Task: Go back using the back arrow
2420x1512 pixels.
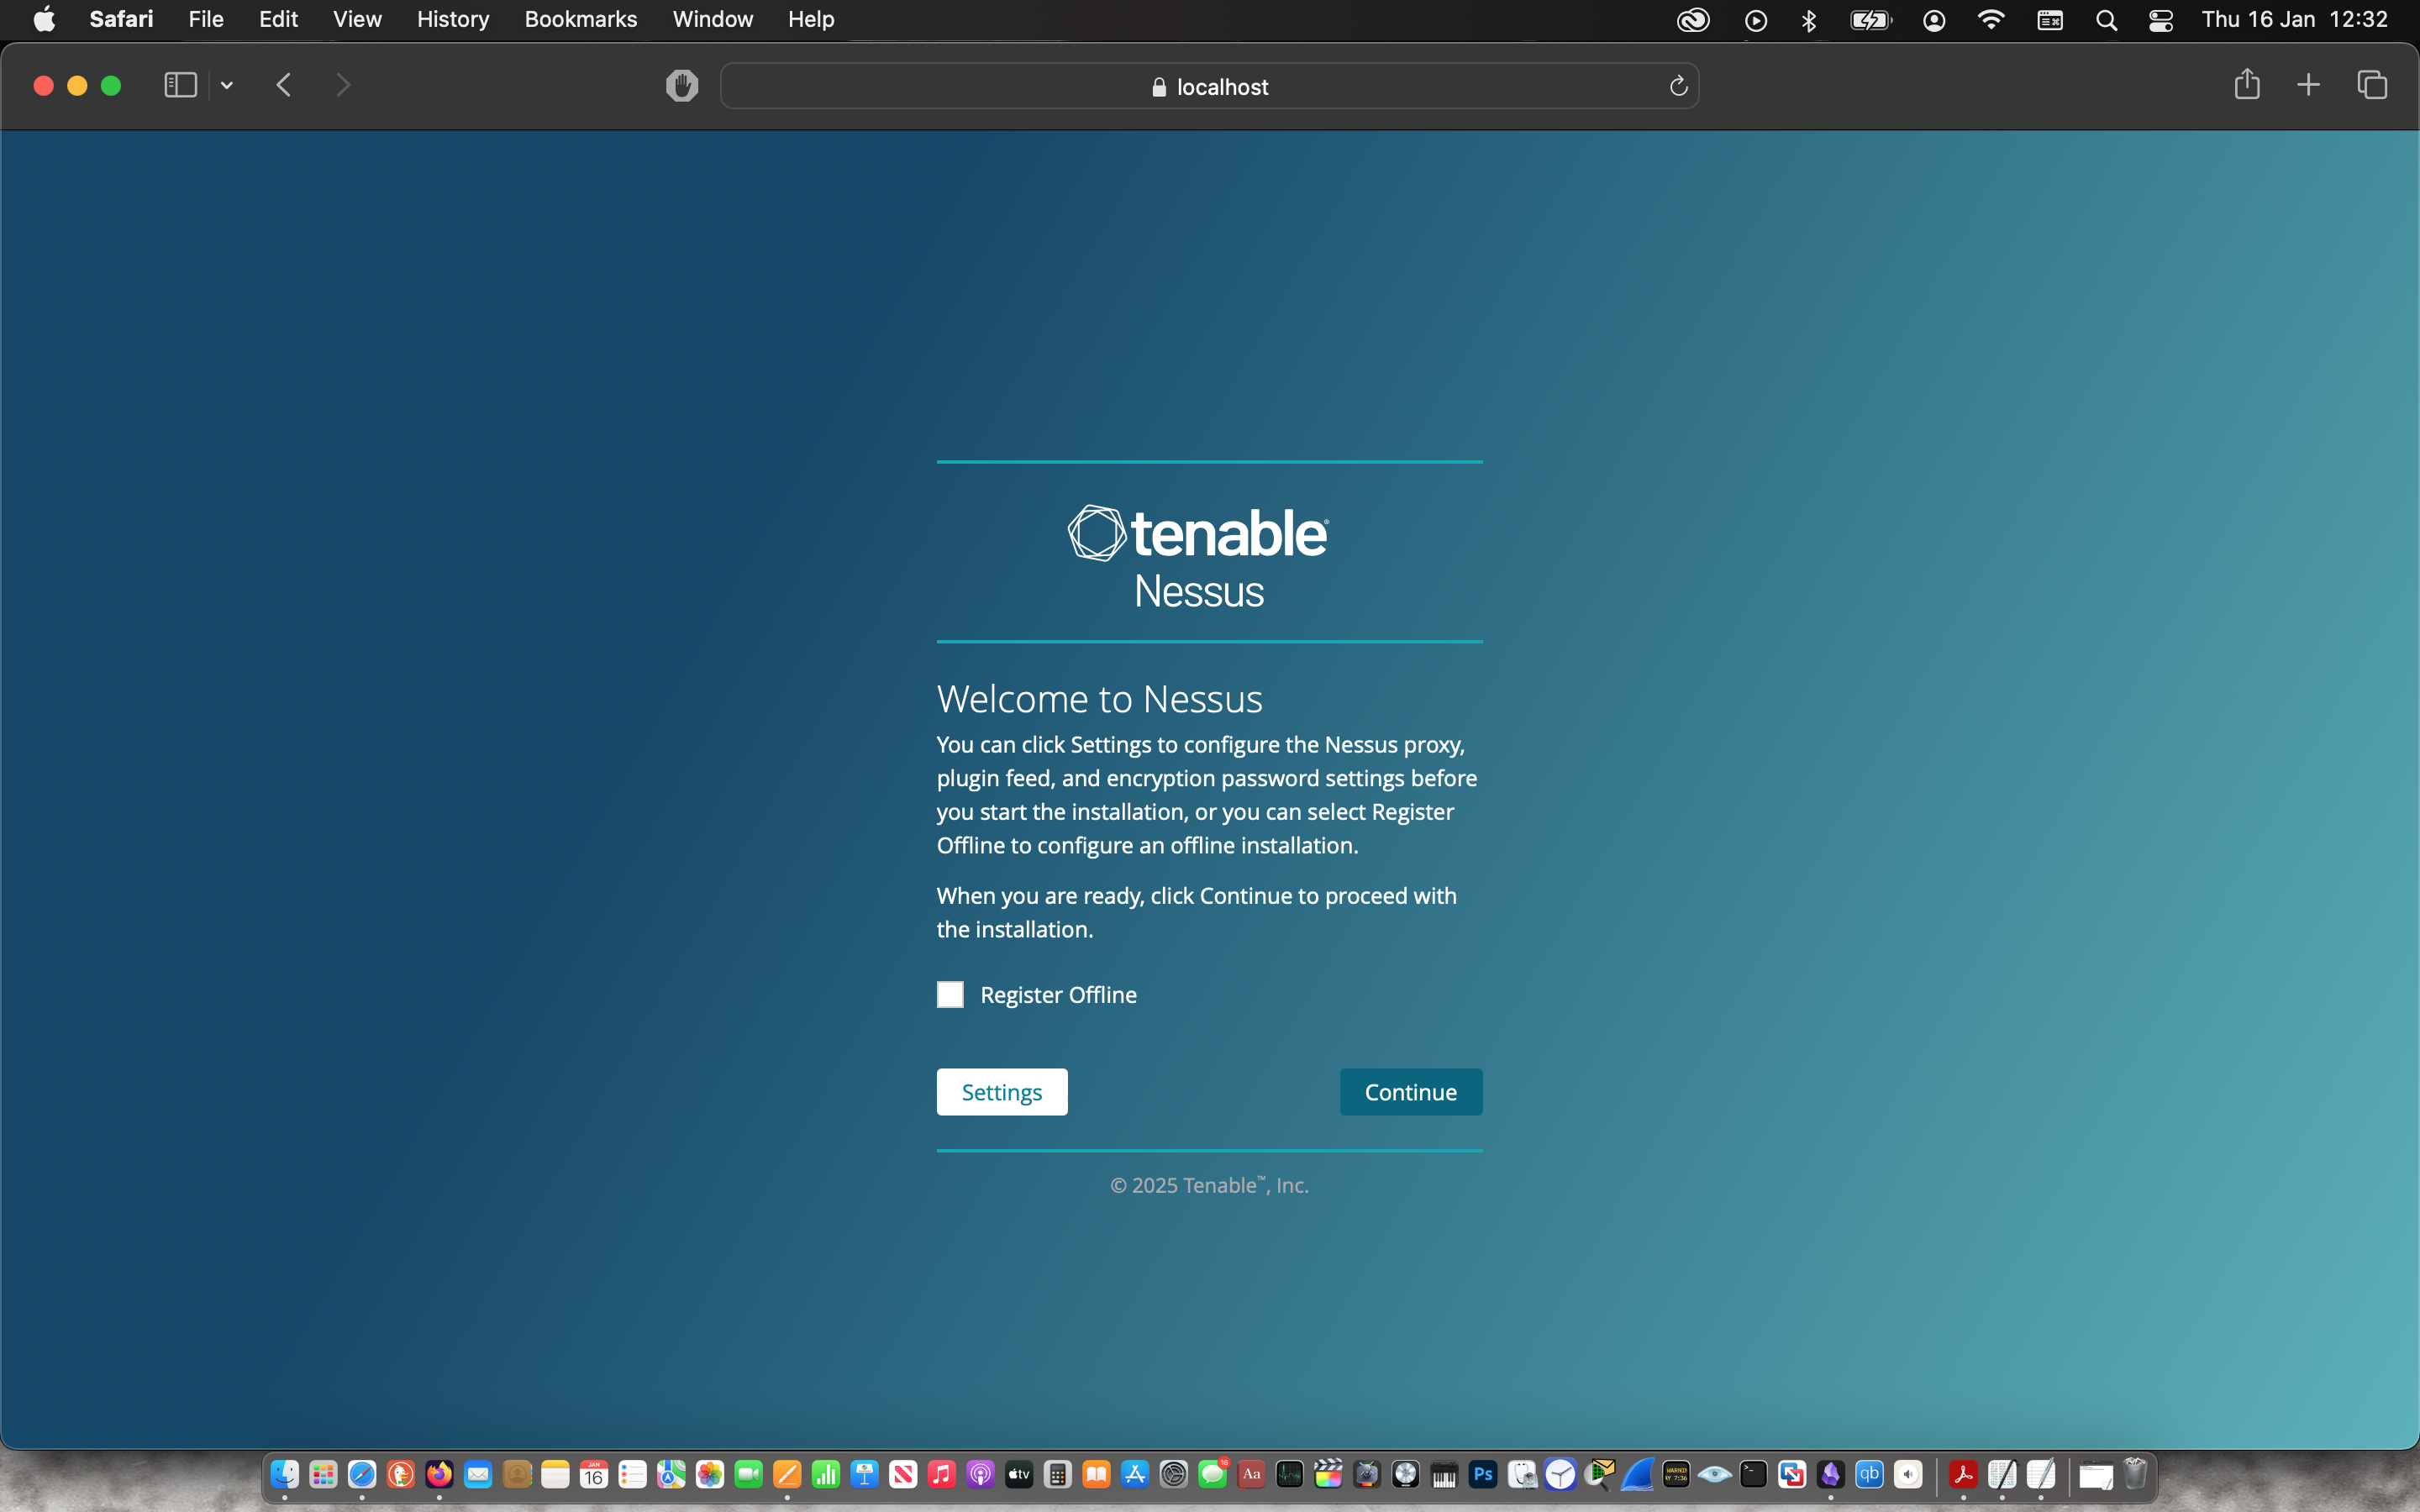Action: click(x=284, y=86)
